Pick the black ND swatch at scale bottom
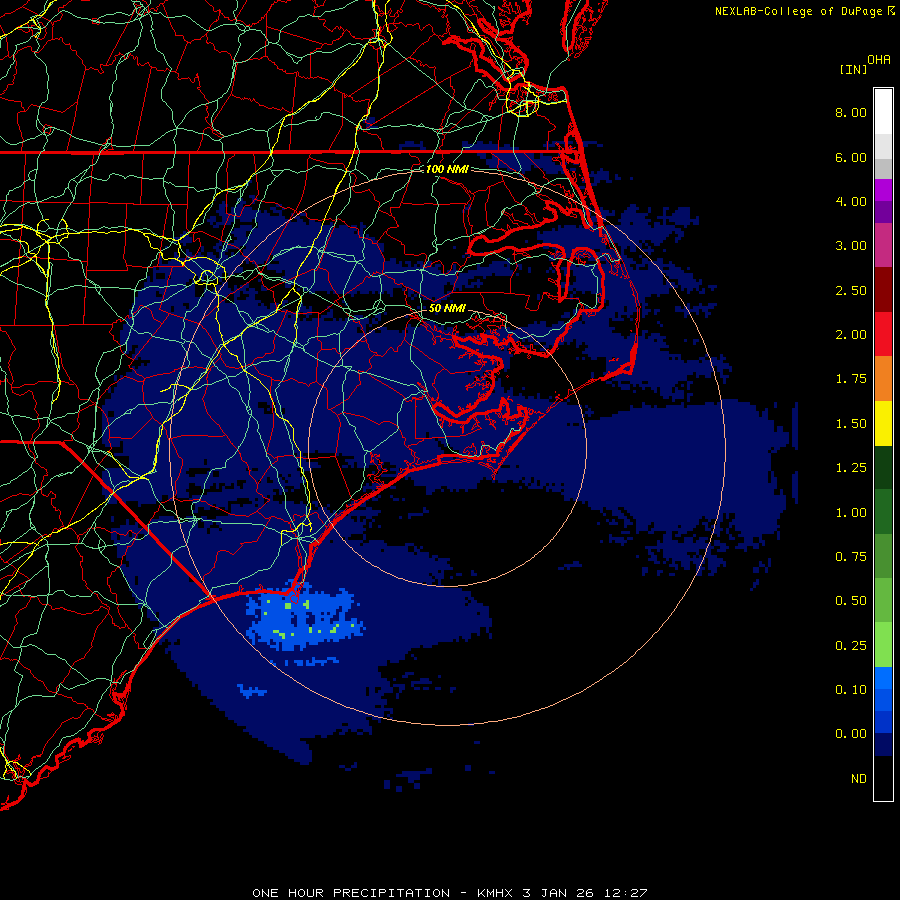 pyautogui.click(x=883, y=778)
